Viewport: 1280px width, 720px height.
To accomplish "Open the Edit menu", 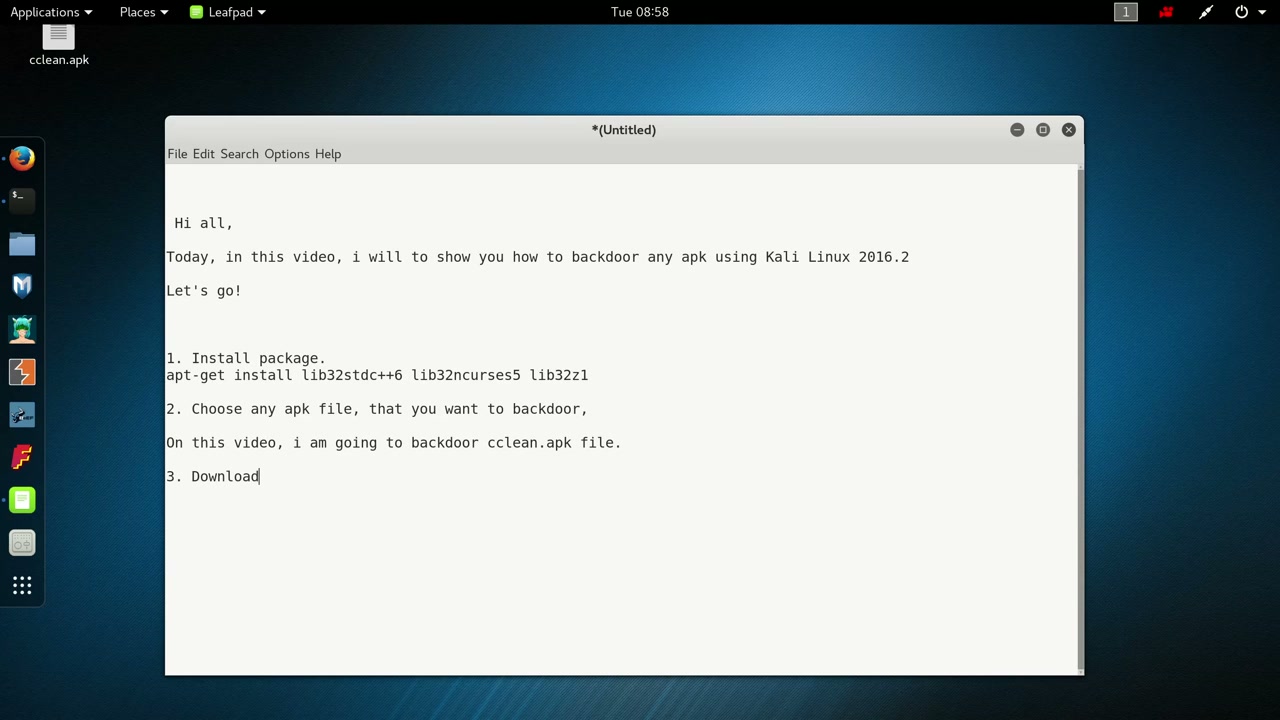I will point(204,154).
